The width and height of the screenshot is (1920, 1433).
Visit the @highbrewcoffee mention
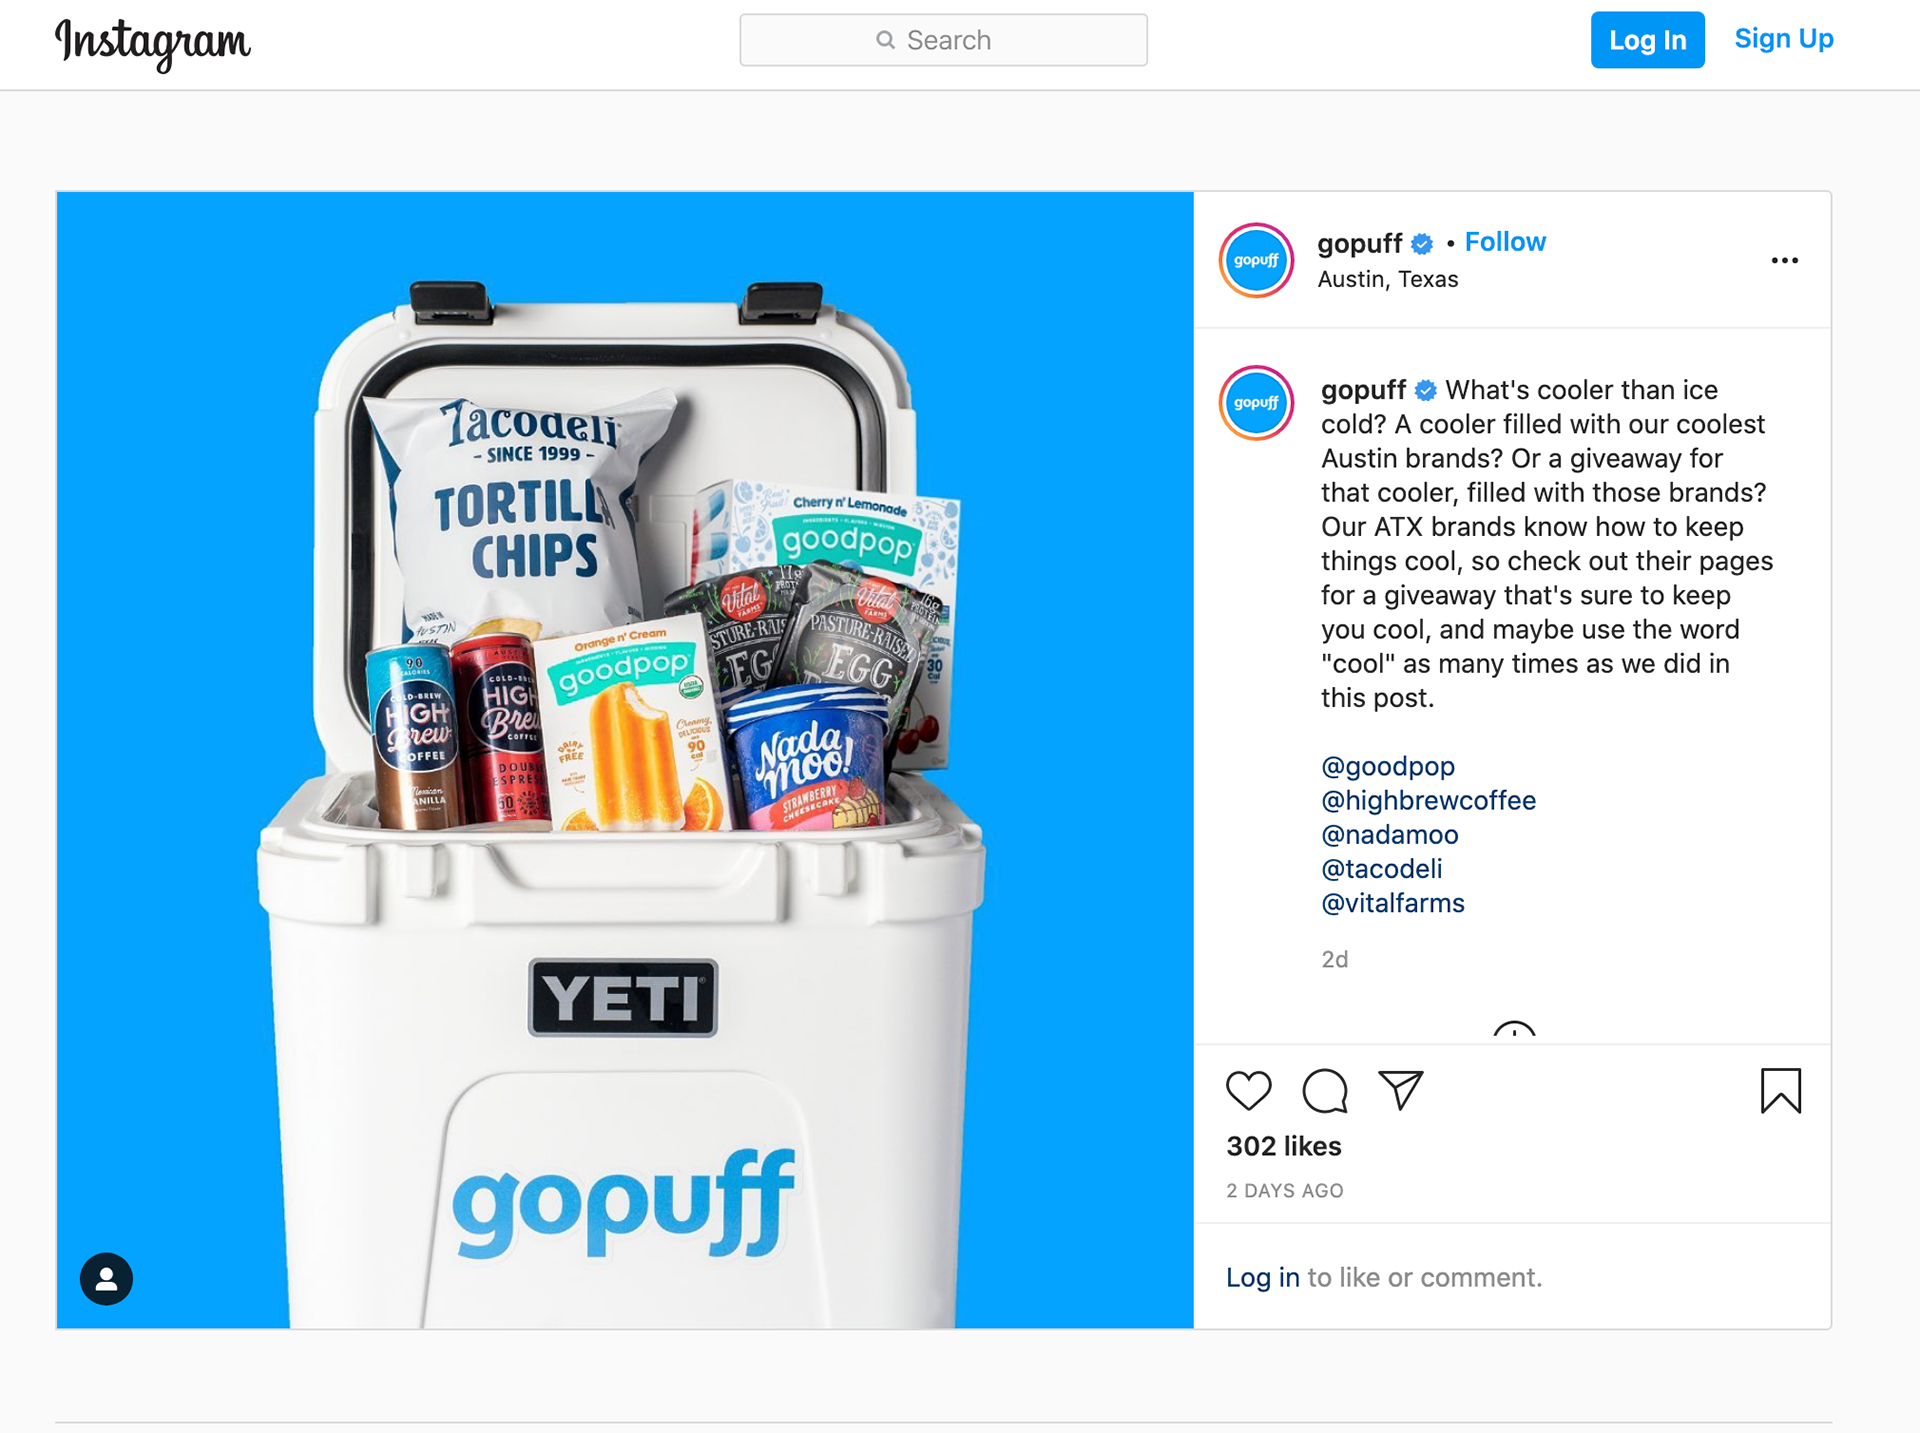click(x=1428, y=800)
